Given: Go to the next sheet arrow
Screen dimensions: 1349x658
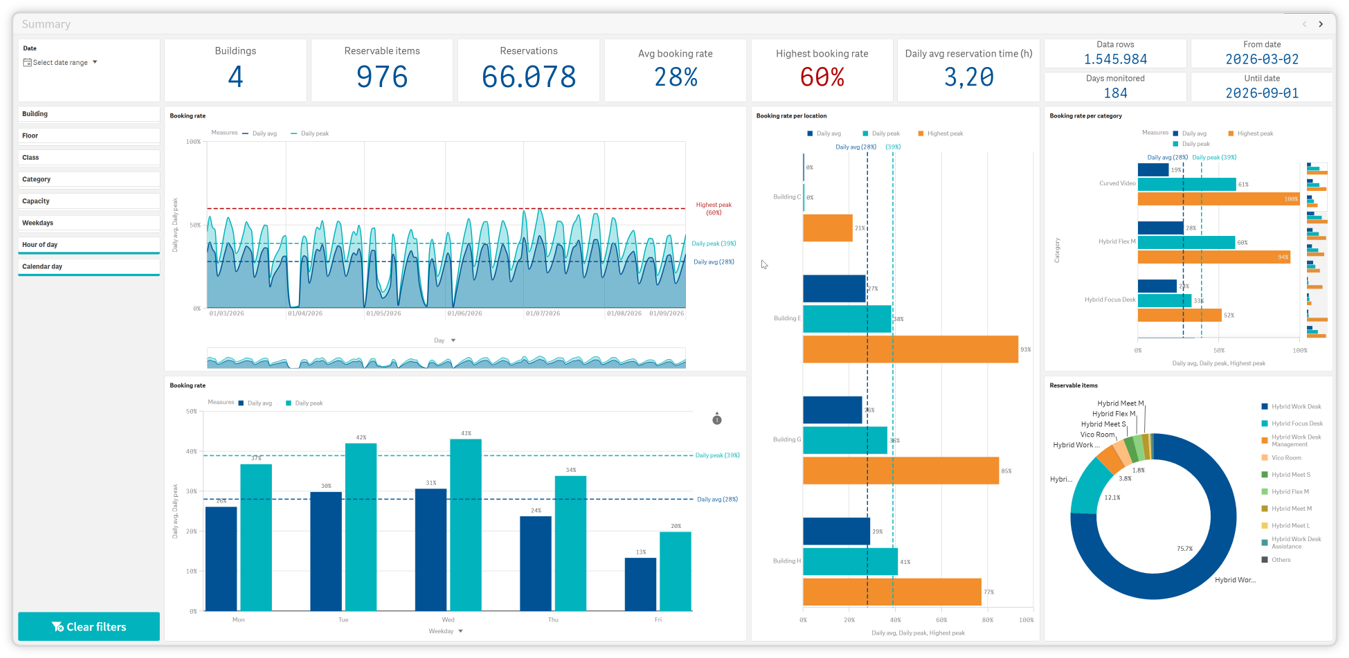Looking at the screenshot, I should click(1321, 24).
